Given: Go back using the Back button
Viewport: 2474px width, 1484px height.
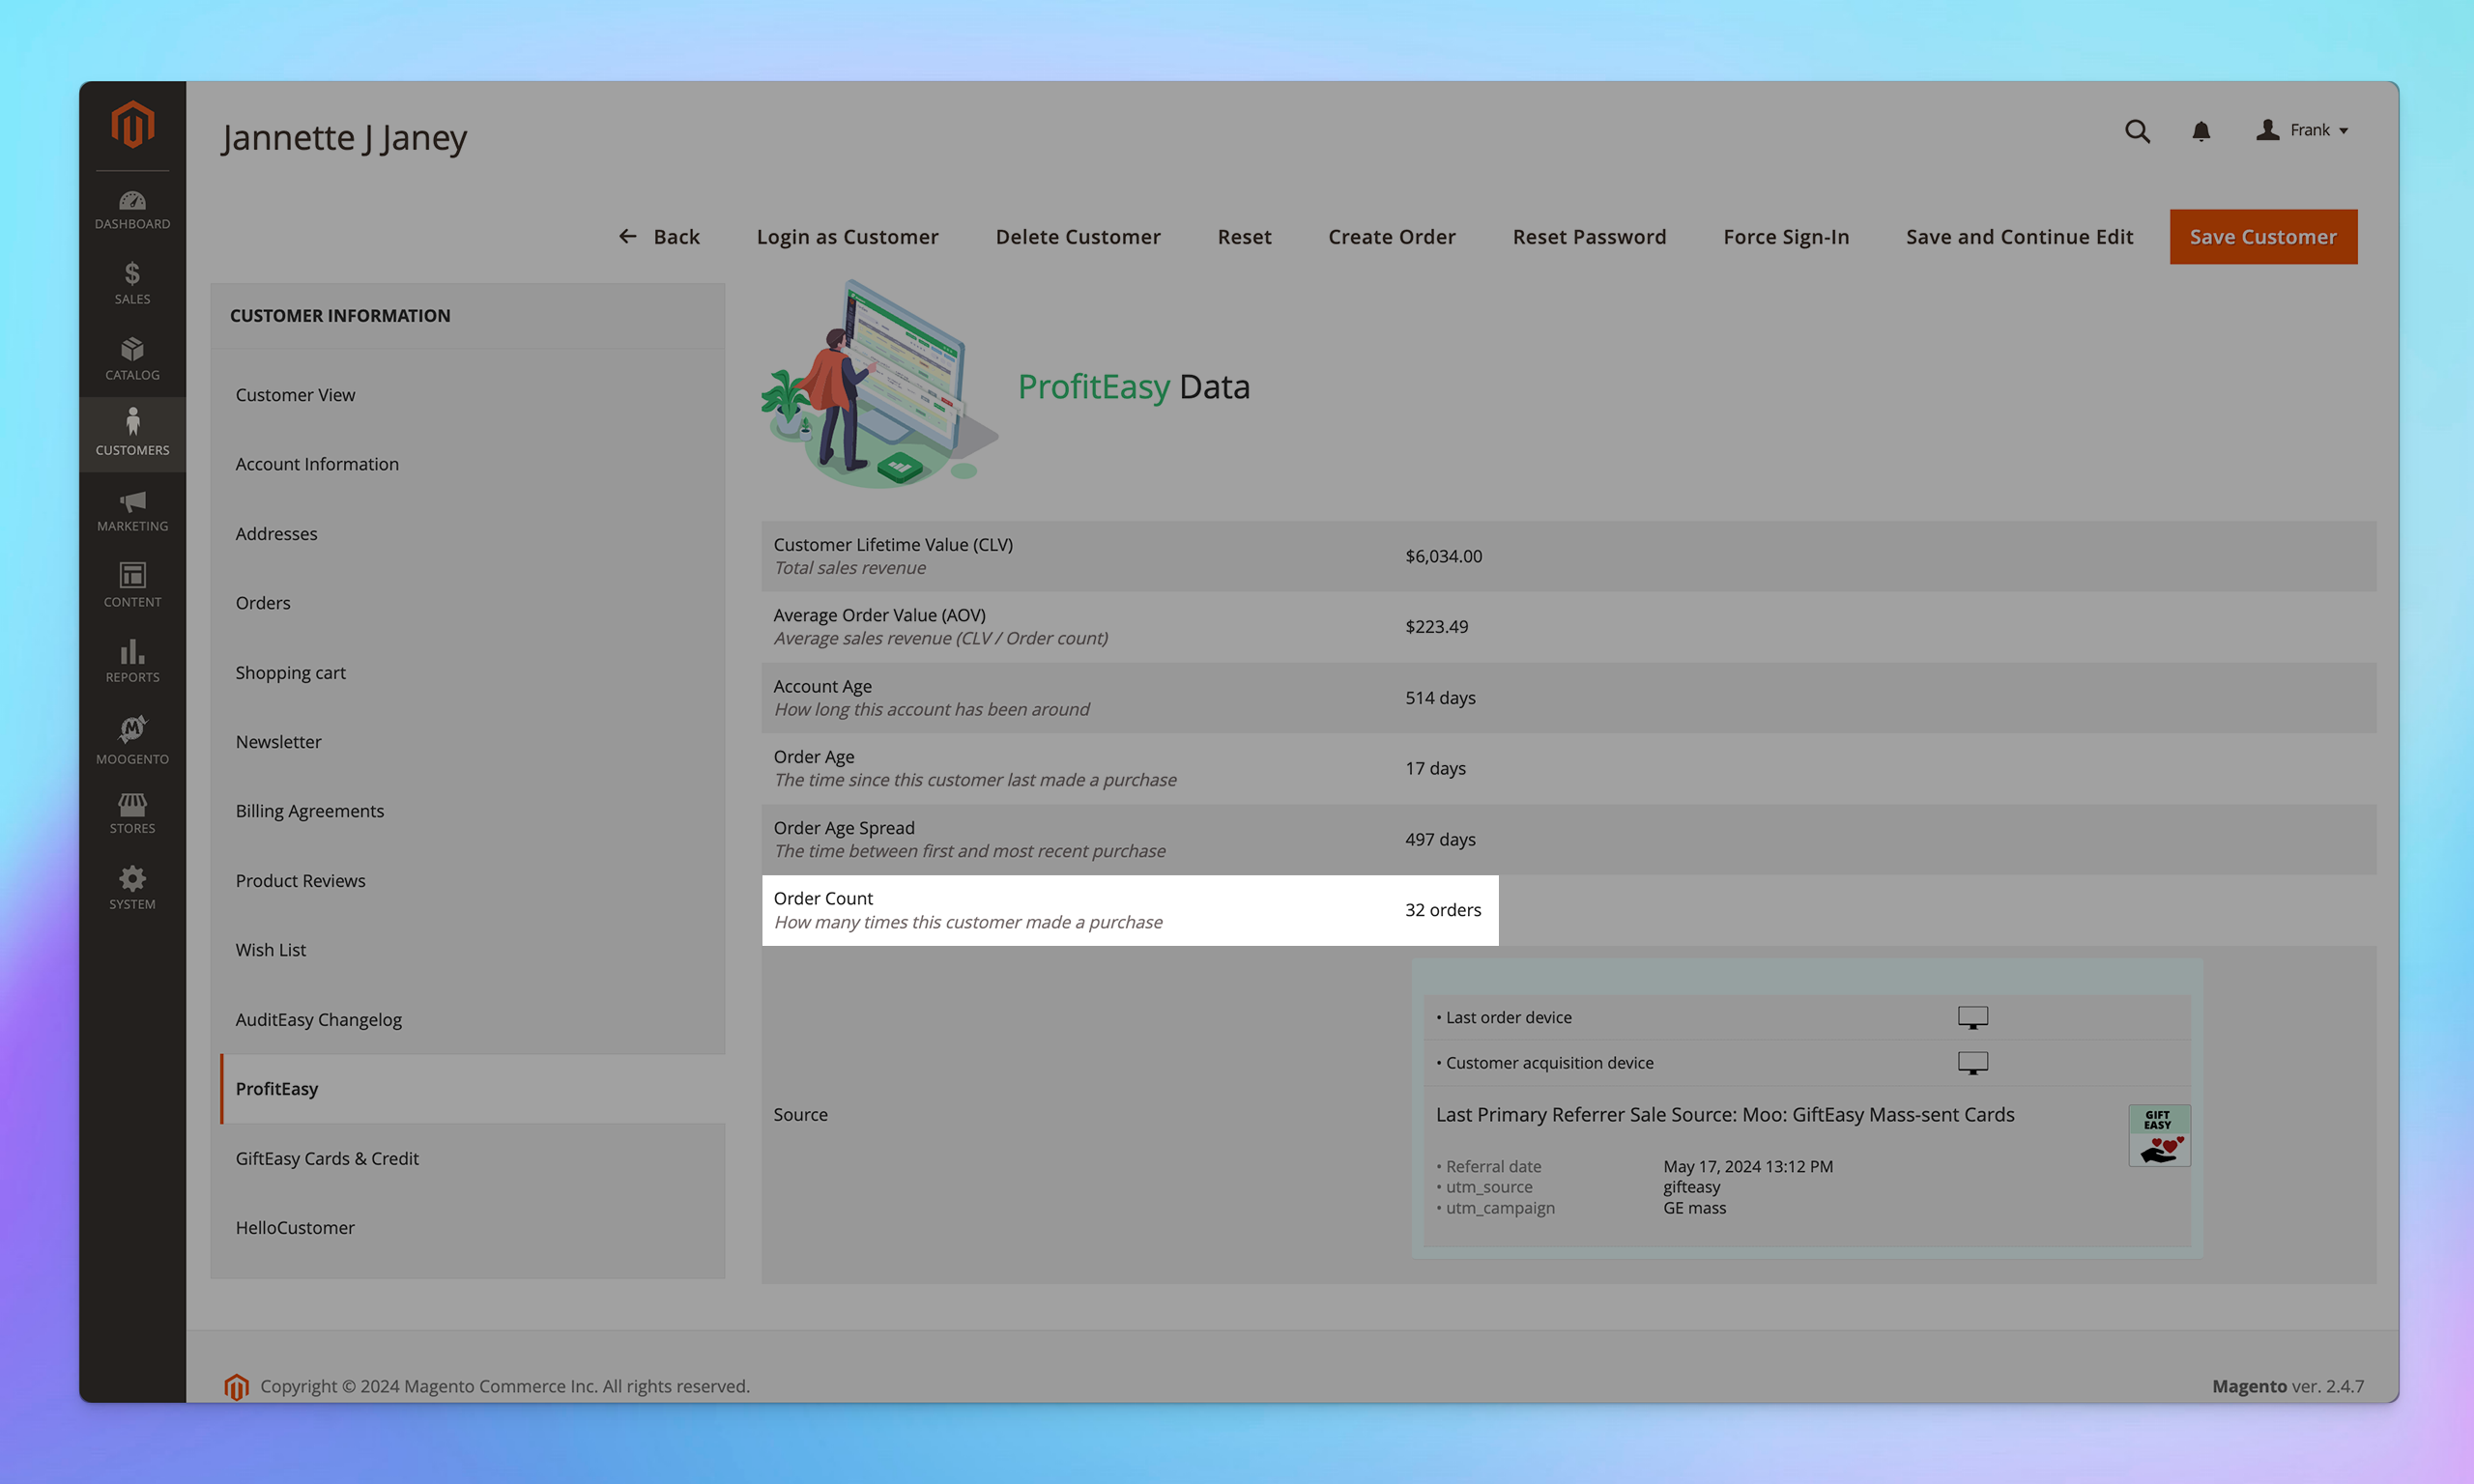Looking at the screenshot, I should (x=658, y=237).
